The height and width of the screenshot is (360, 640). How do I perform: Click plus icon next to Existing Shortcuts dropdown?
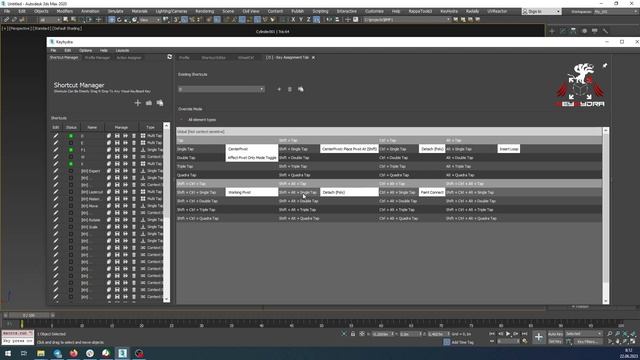click(279, 89)
